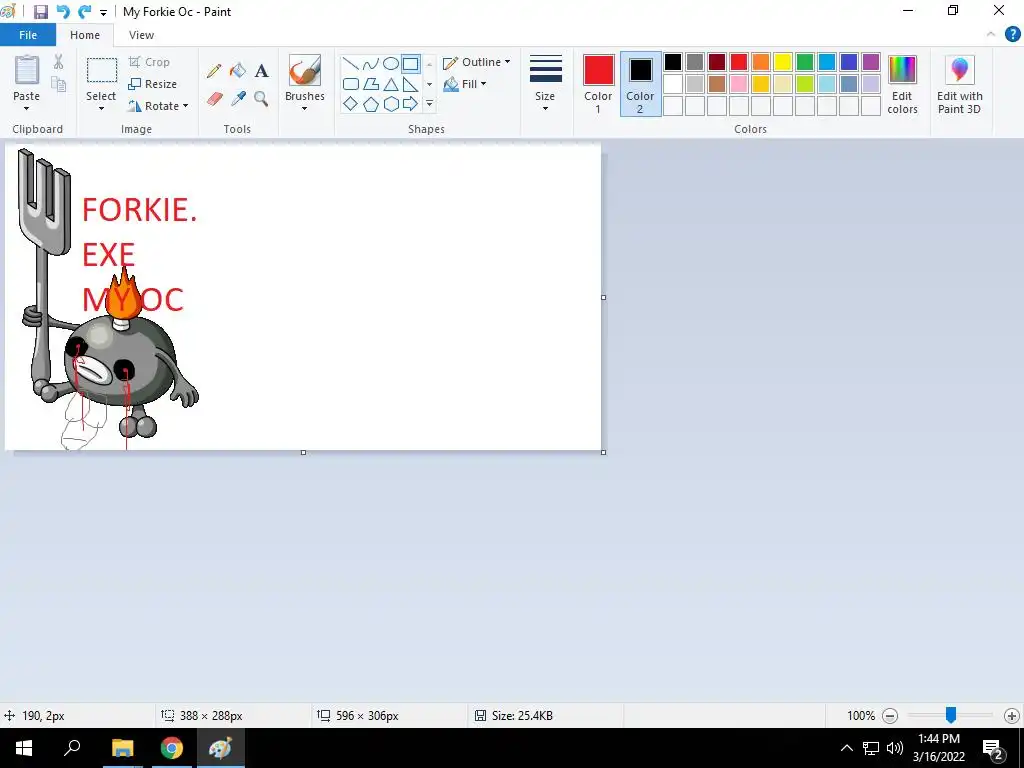Choose the Polygon shape
Screen dimensions: 1024x768
[370, 84]
